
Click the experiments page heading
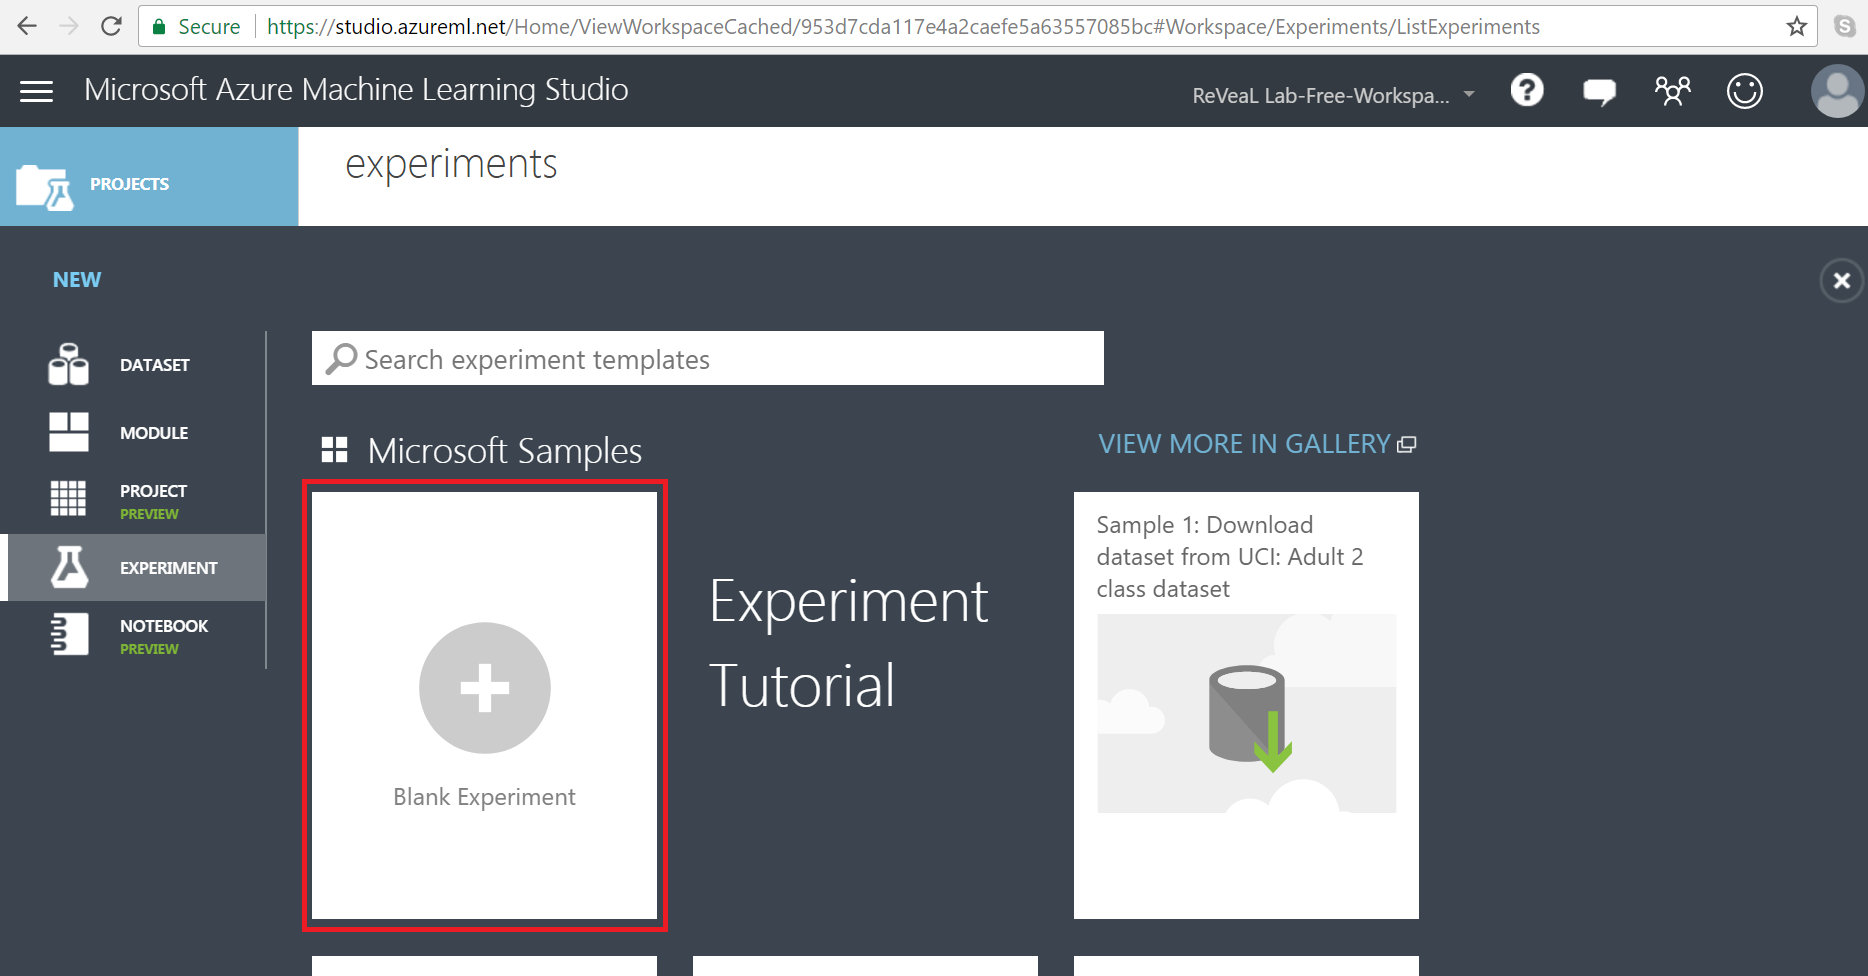451,165
